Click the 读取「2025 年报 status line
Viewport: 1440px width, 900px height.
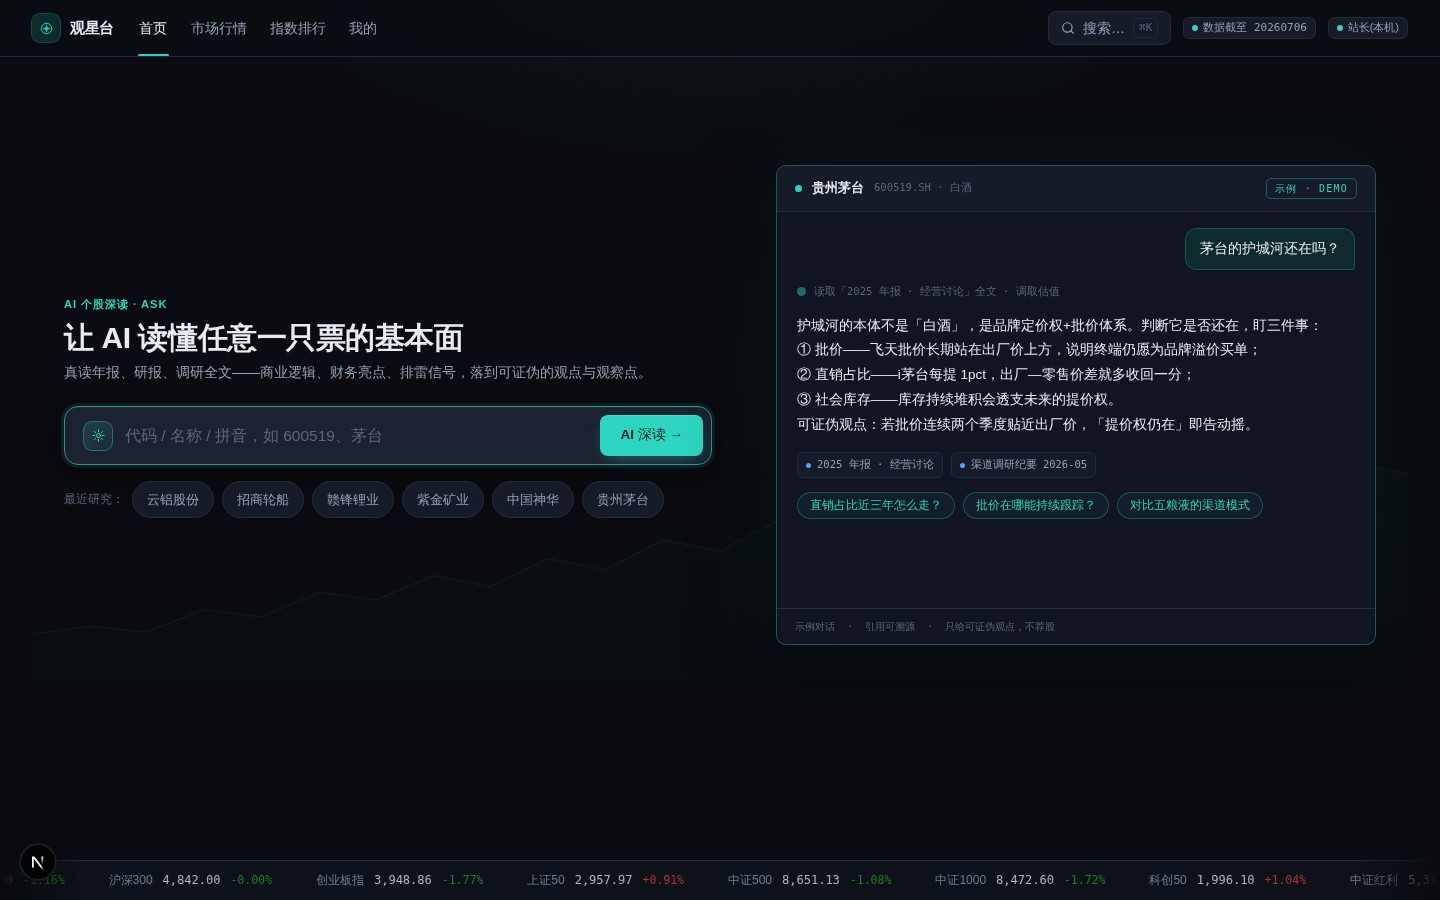928,292
